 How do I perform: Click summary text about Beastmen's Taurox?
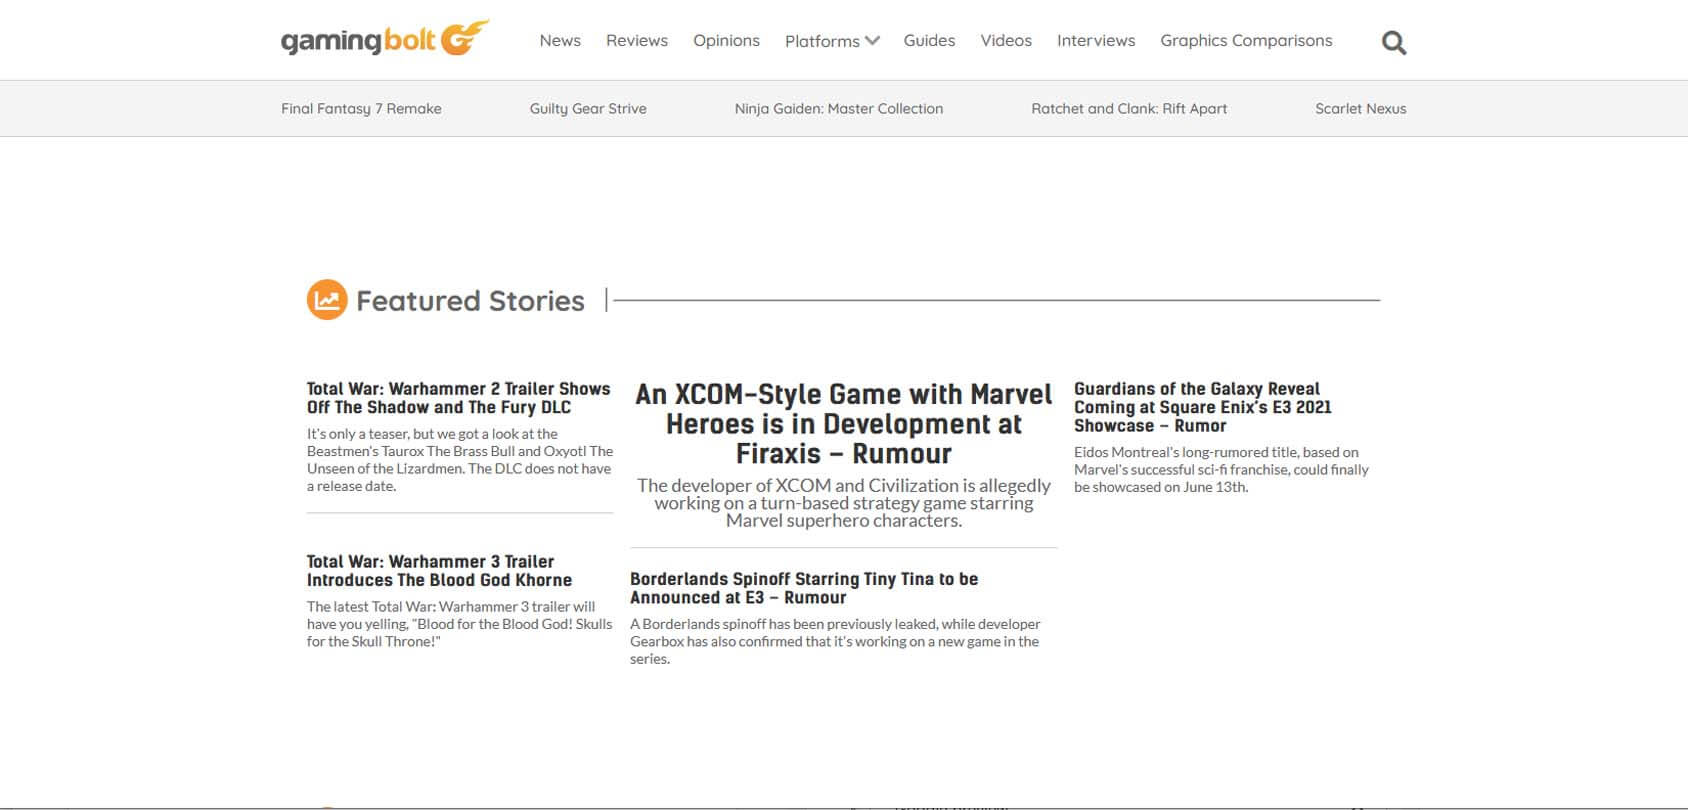[460, 460]
